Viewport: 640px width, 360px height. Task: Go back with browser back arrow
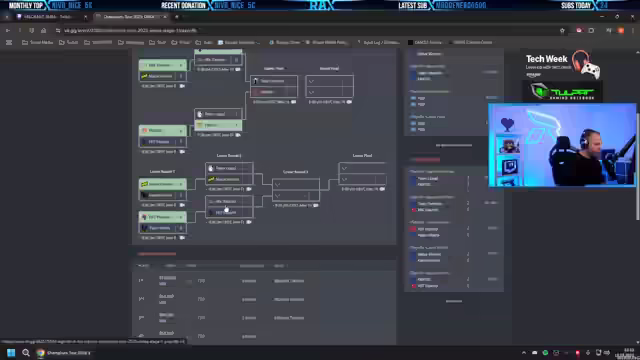click(8, 31)
